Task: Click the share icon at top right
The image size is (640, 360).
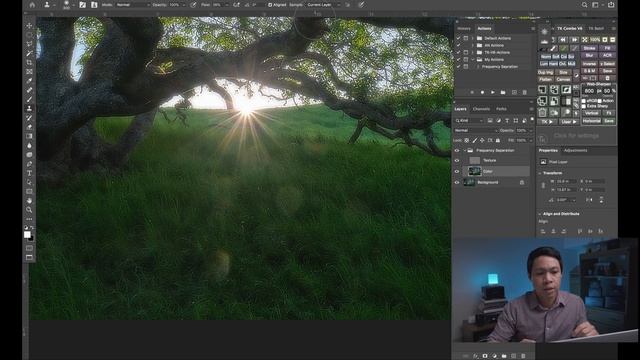Action: tap(611, 5)
